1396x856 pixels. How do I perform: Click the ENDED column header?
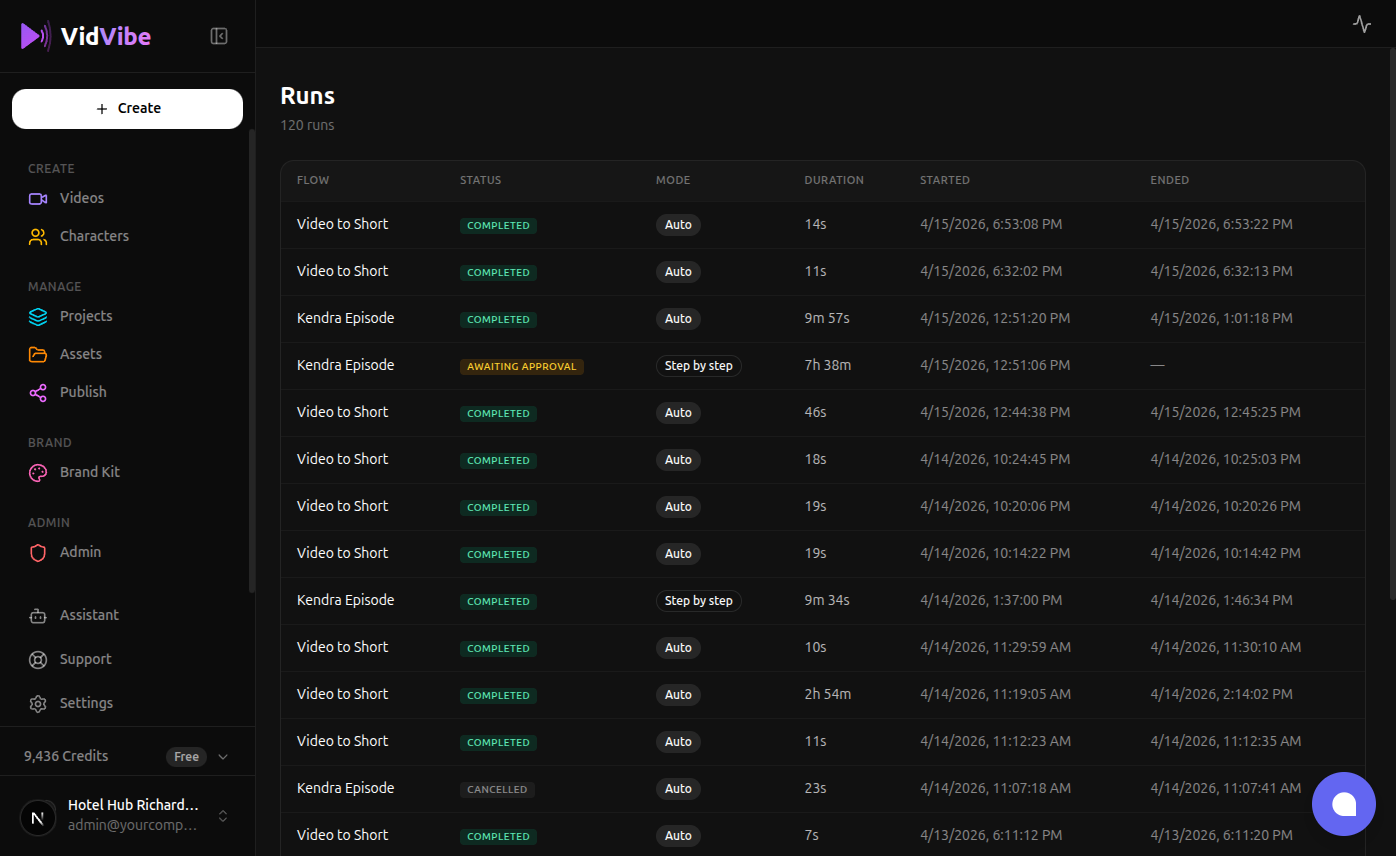coord(1170,180)
